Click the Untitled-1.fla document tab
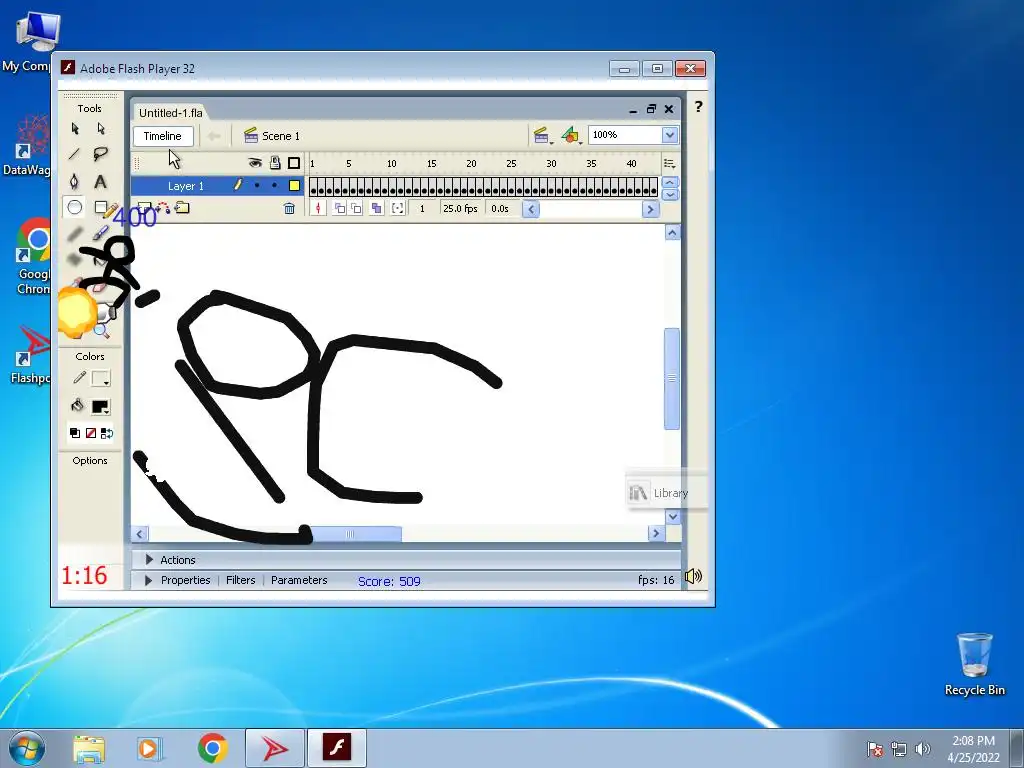The height and width of the screenshot is (768, 1024). click(x=170, y=112)
